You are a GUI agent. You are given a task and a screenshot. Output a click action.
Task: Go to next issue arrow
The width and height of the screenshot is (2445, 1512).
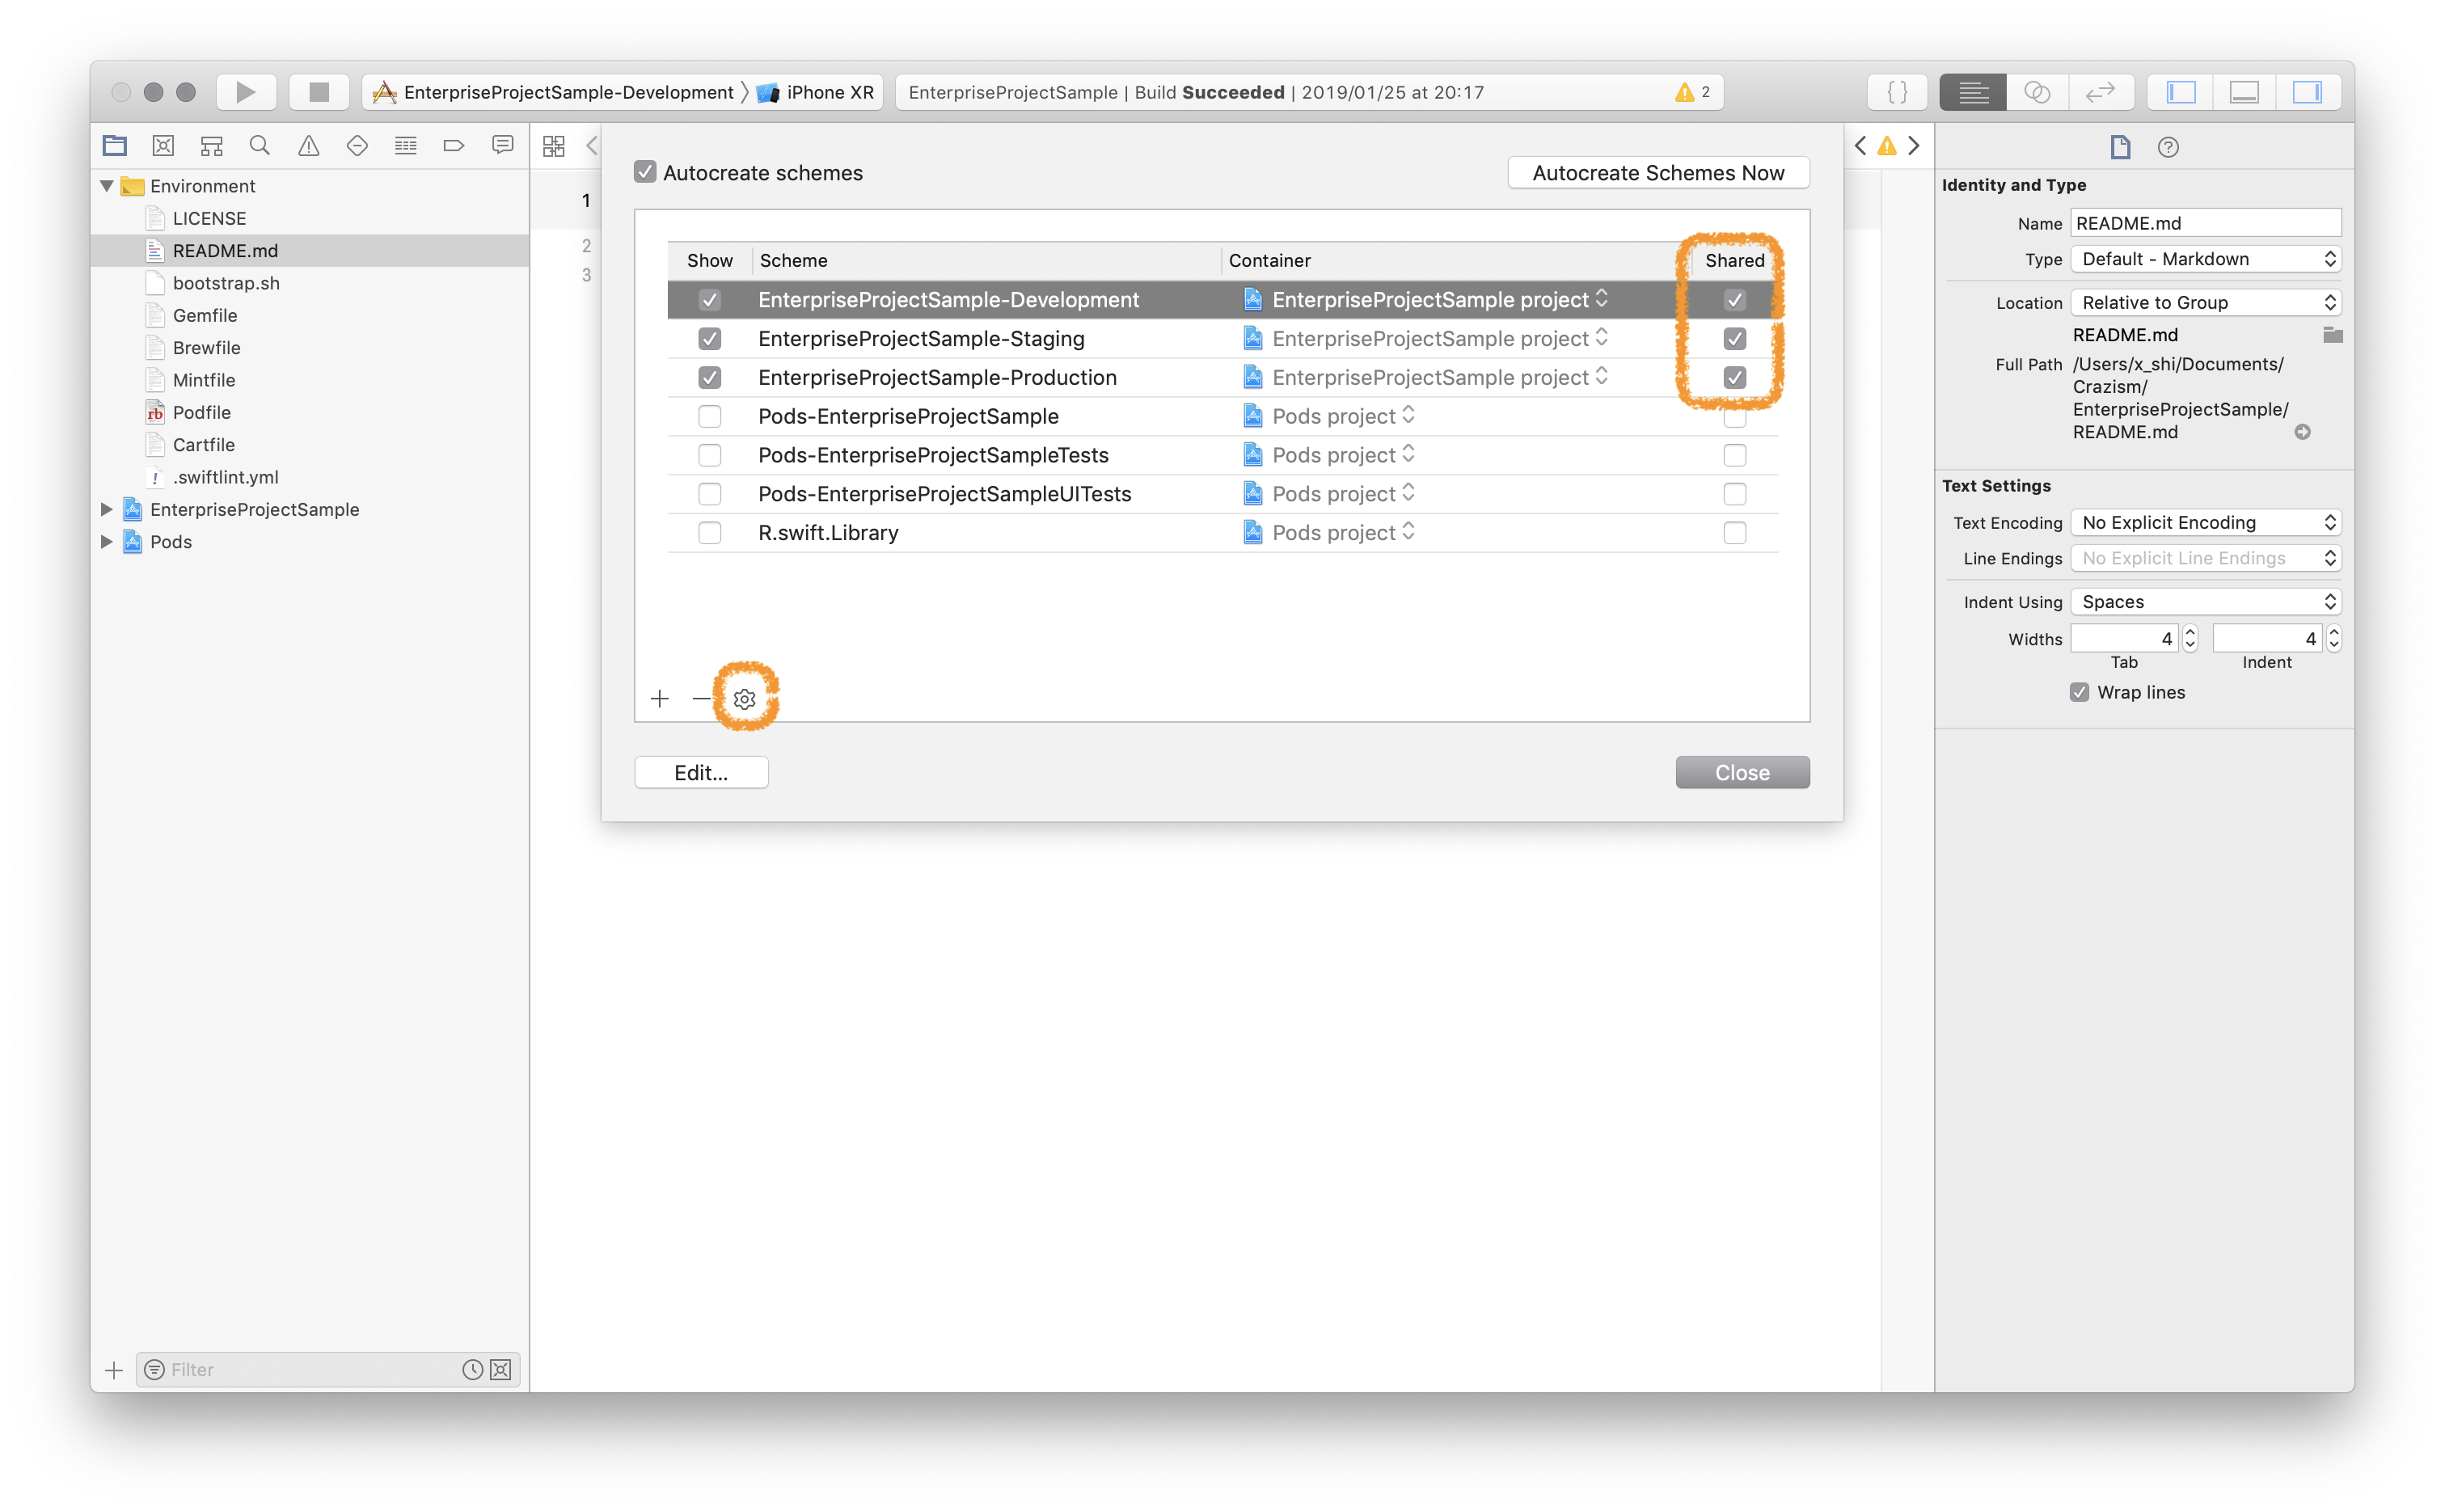[x=1914, y=146]
